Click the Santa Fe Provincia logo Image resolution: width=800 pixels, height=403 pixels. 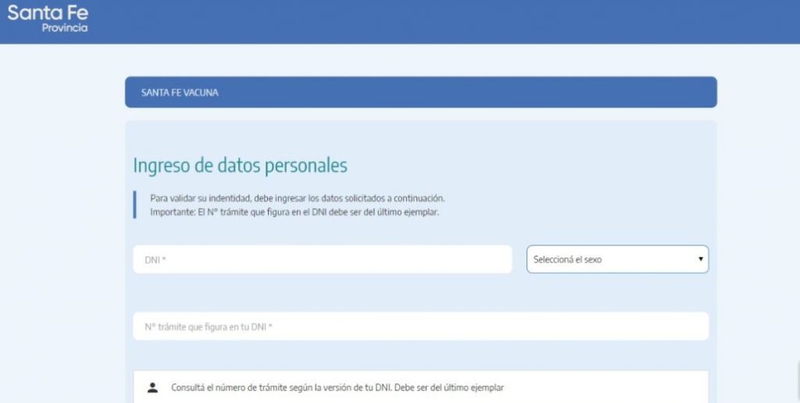[48, 18]
